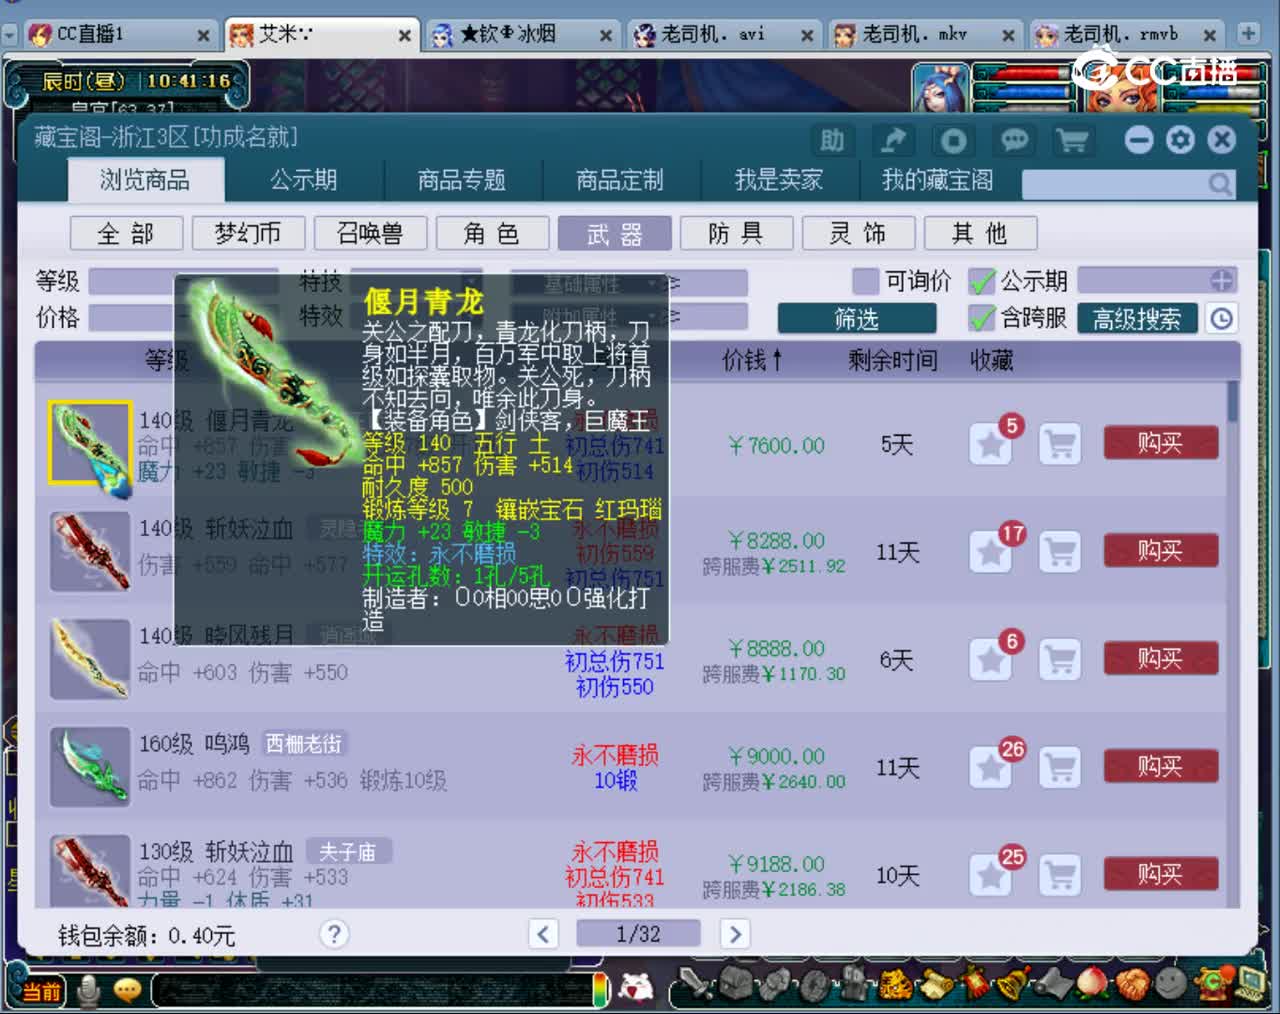Add ￥8288.00 item to cart
This screenshot has height=1014, width=1280.
pyautogui.click(x=1060, y=551)
